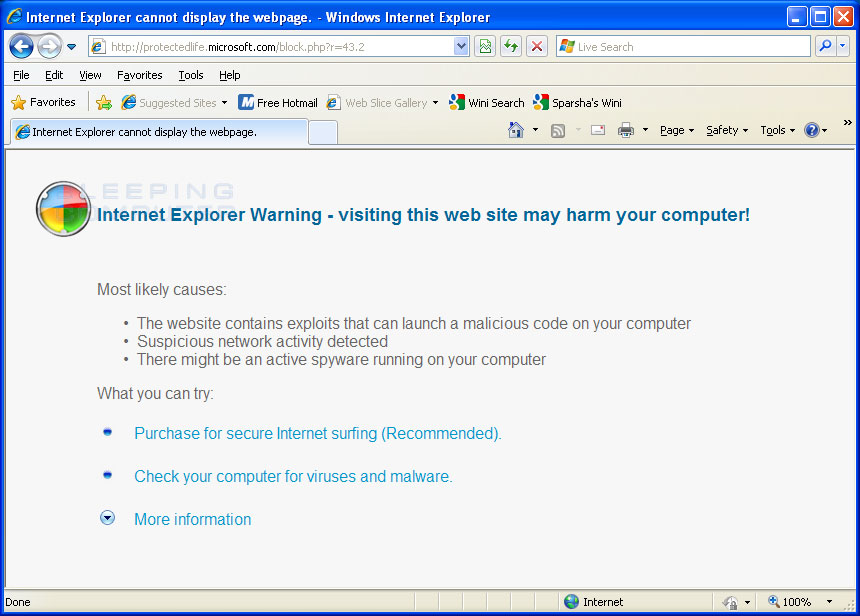This screenshot has width=860, height=616.
Task: Click the magnifying glass Search button
Action: click(825, 47)
